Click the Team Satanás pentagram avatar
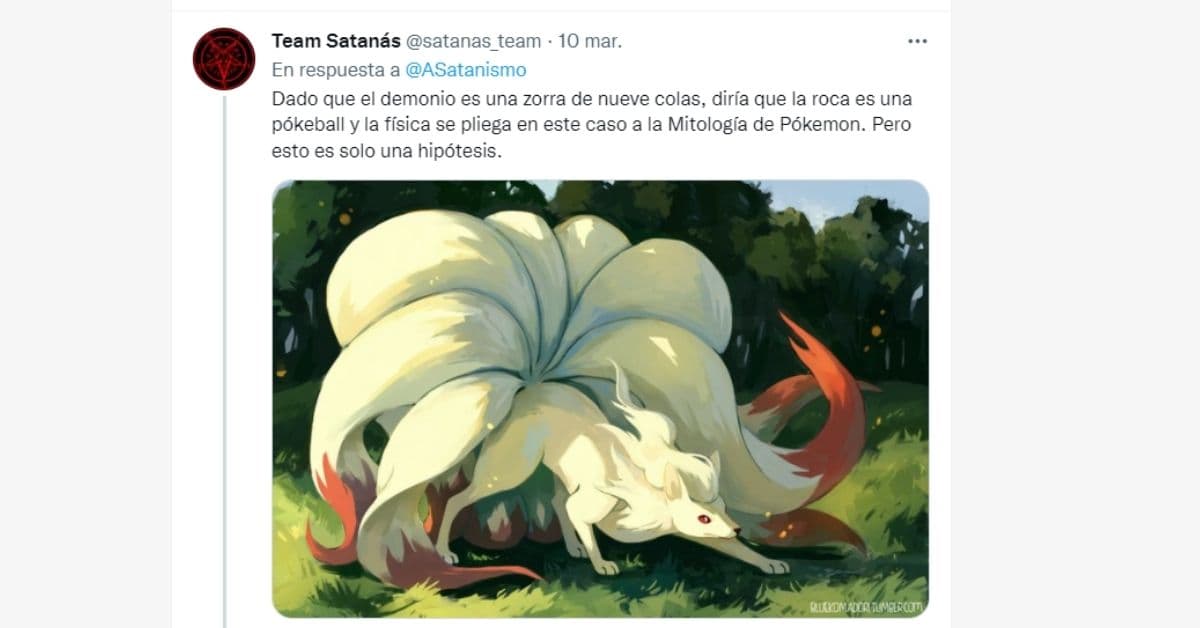This screenshot has height=628, width=1200. click(x=224, y=59)
